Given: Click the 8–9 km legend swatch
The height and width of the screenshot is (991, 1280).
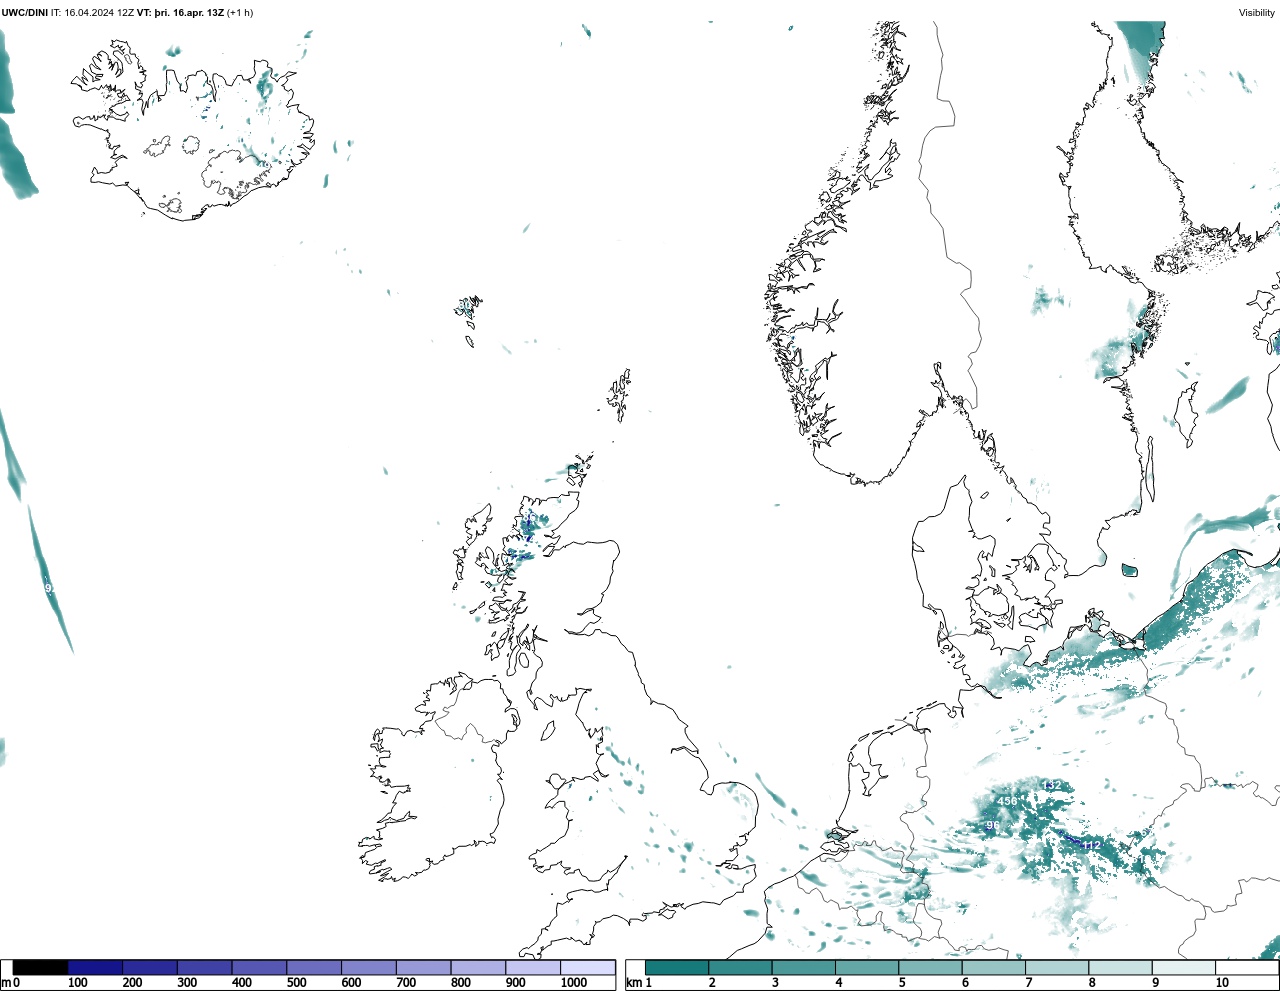Looking at the screenshot, I should click(x=1120, y=967).
